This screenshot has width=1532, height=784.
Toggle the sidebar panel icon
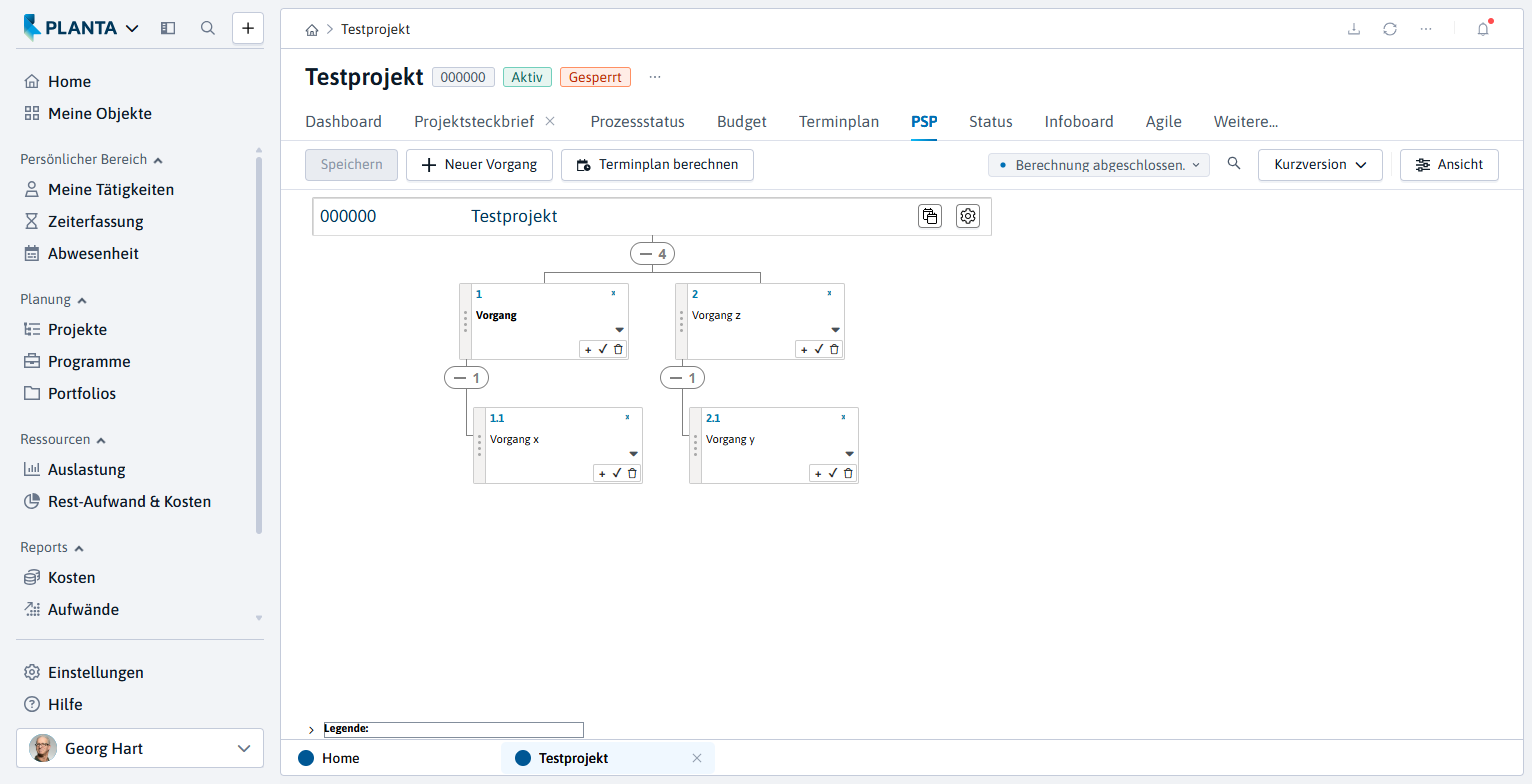pos(168,28)
